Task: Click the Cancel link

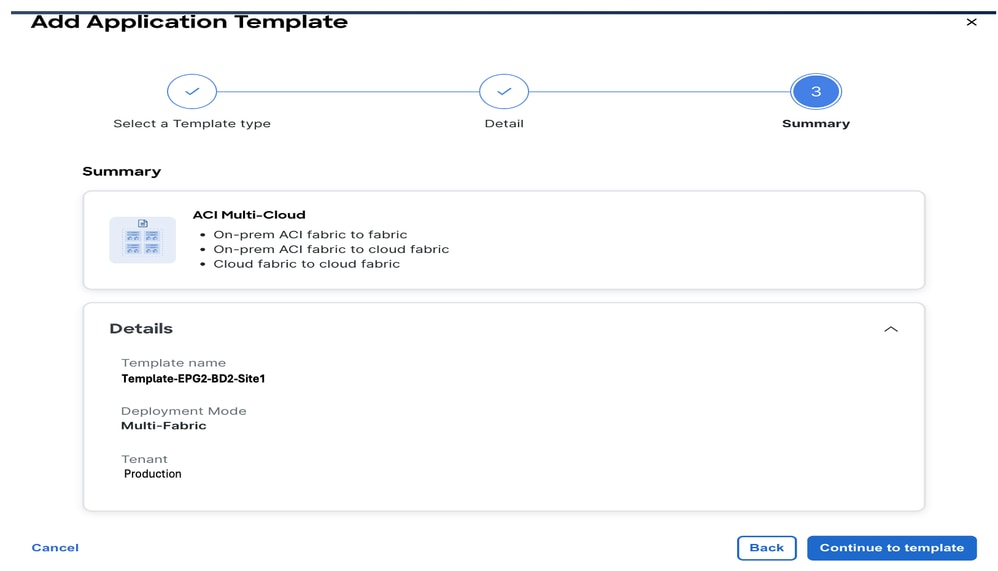Action: (55, 547)
